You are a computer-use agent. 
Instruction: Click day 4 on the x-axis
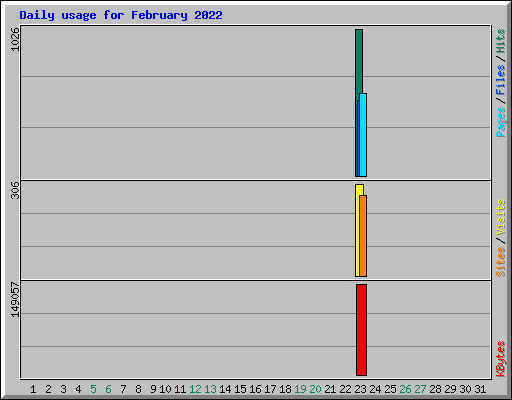(78, 389)
